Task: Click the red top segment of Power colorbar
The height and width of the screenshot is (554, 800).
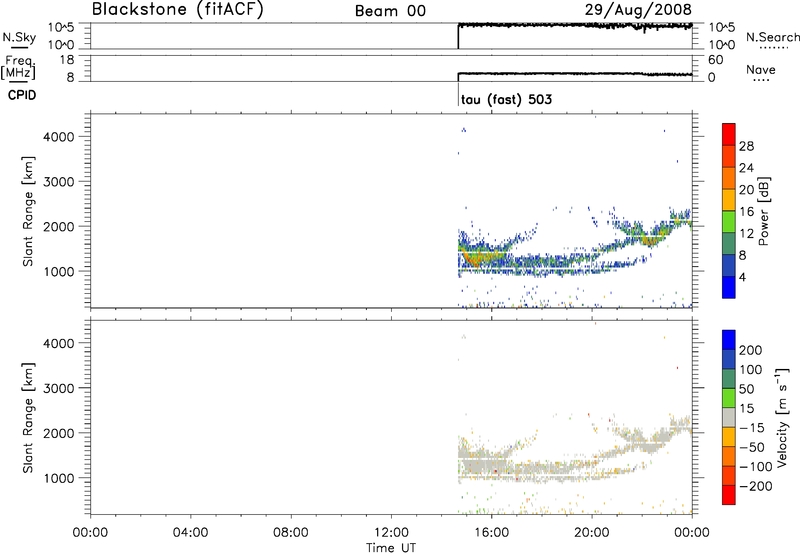Action: (x=729, y=134)
